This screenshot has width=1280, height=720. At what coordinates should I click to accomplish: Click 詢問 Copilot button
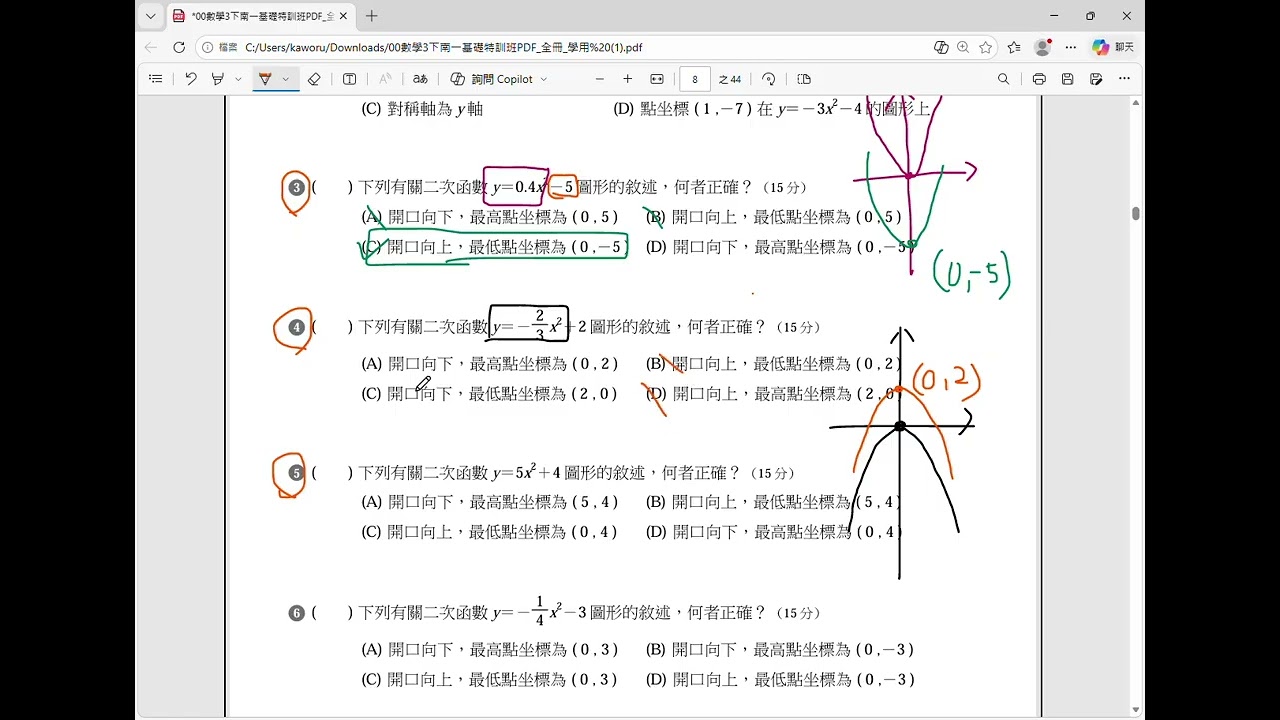point(491,79)
